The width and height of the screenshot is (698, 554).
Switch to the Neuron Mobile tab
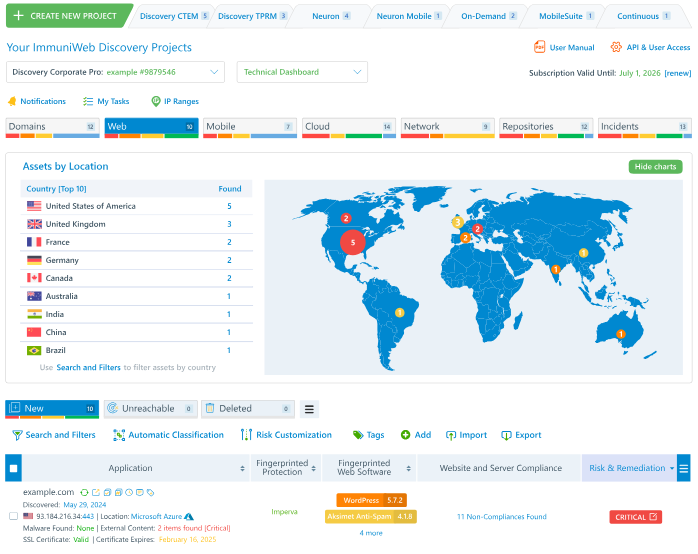(x=409, y=16)
